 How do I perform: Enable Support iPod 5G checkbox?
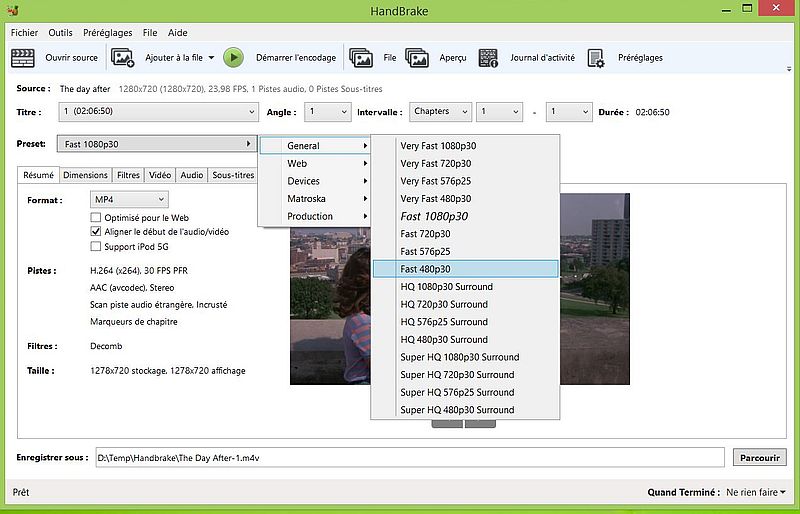click(x=95, y=247)
